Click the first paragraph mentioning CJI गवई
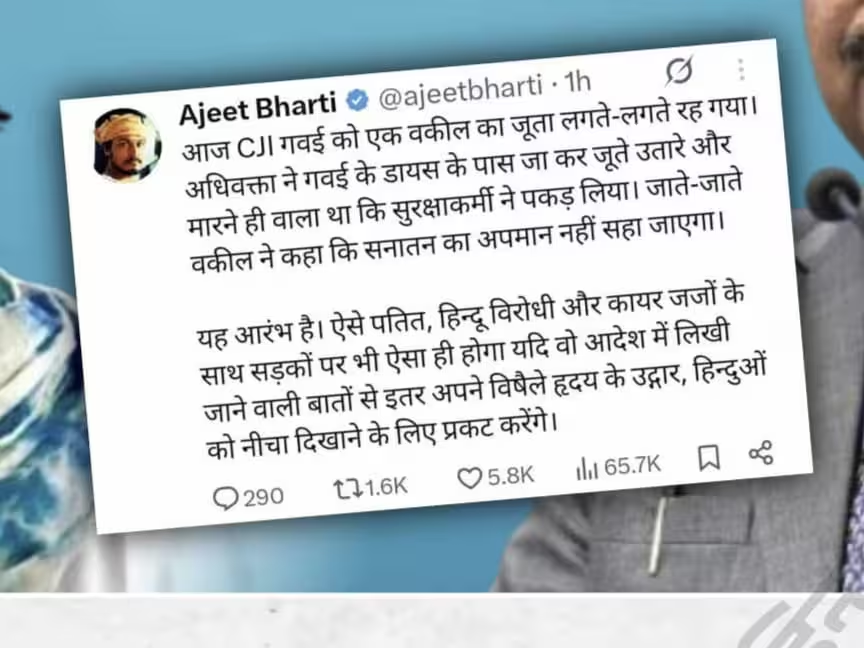864x648 pixels. (466, 187)
